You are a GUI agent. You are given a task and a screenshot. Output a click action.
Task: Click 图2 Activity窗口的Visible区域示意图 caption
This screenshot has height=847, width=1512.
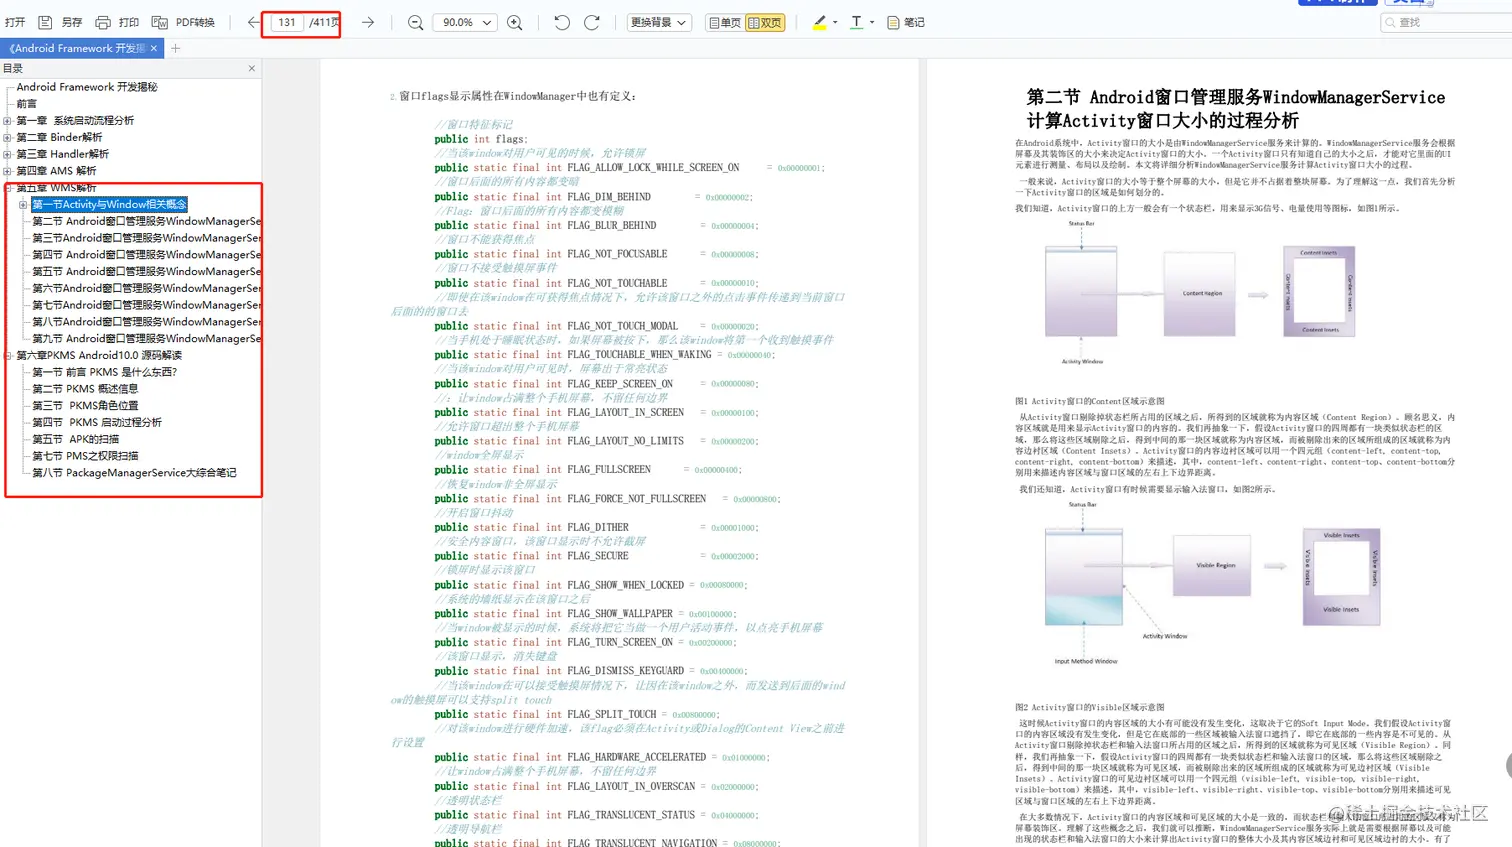tap(1090, 707)
